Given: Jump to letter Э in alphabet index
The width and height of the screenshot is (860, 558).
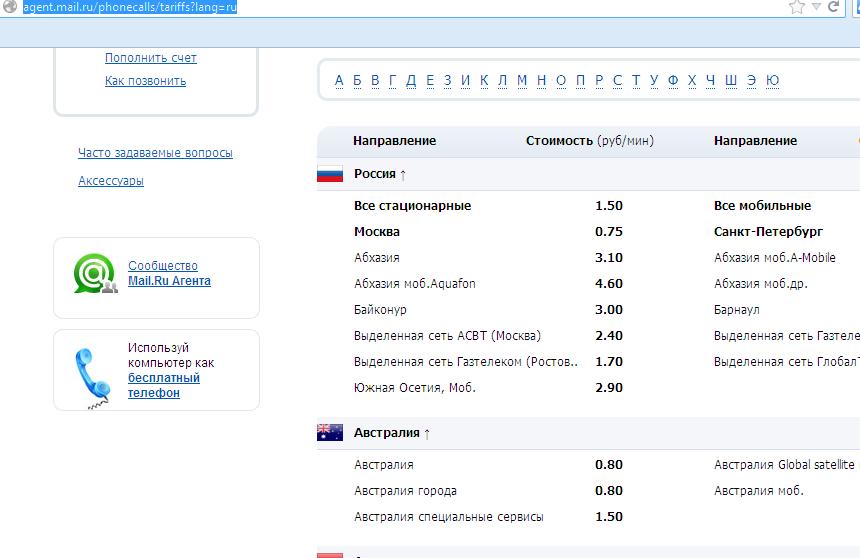Looking at the screenshot, I should 751,80.
